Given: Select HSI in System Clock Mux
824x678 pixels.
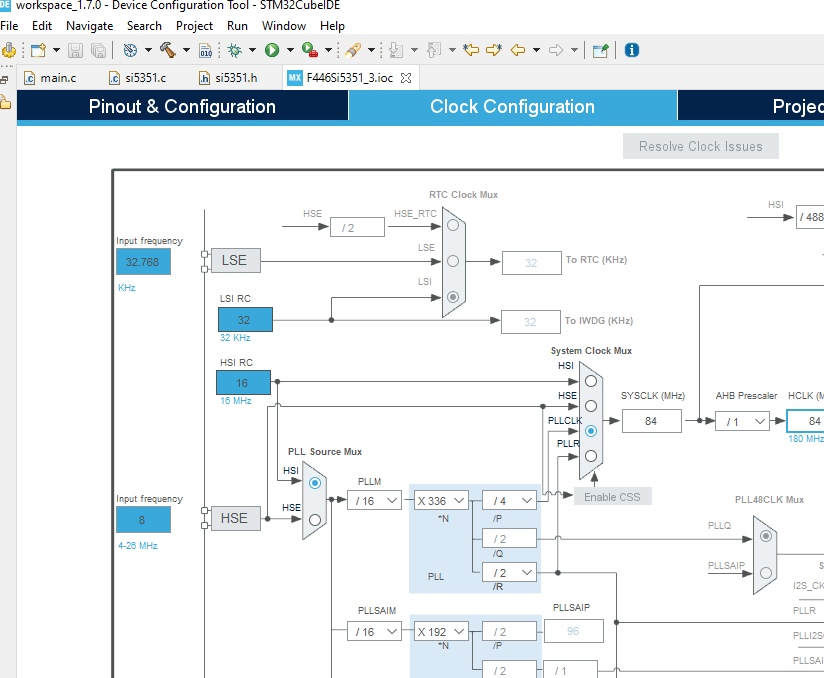Looking at the screenshot, I should (x=591, y=381).
